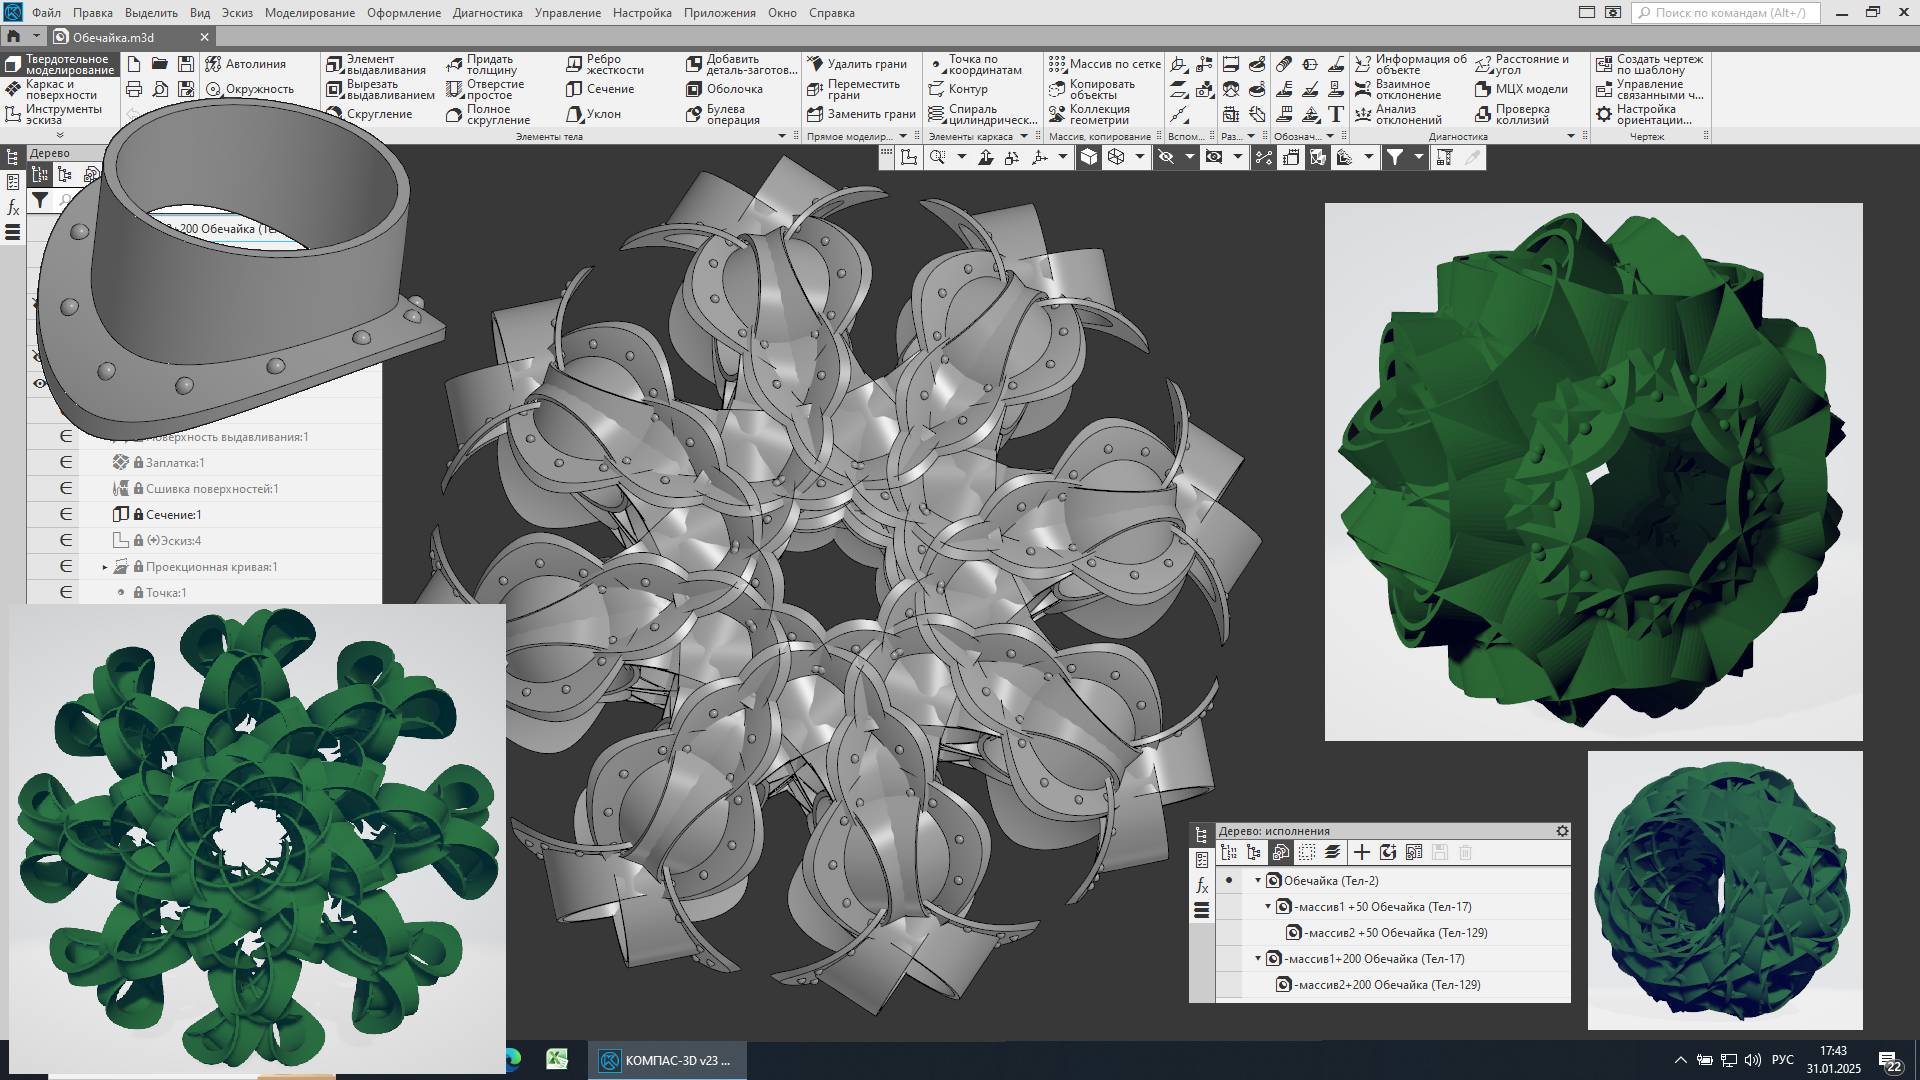Open the Элементы тела group dropdown arrow
Screen dimensions: 1920x1080
(782, 136)
